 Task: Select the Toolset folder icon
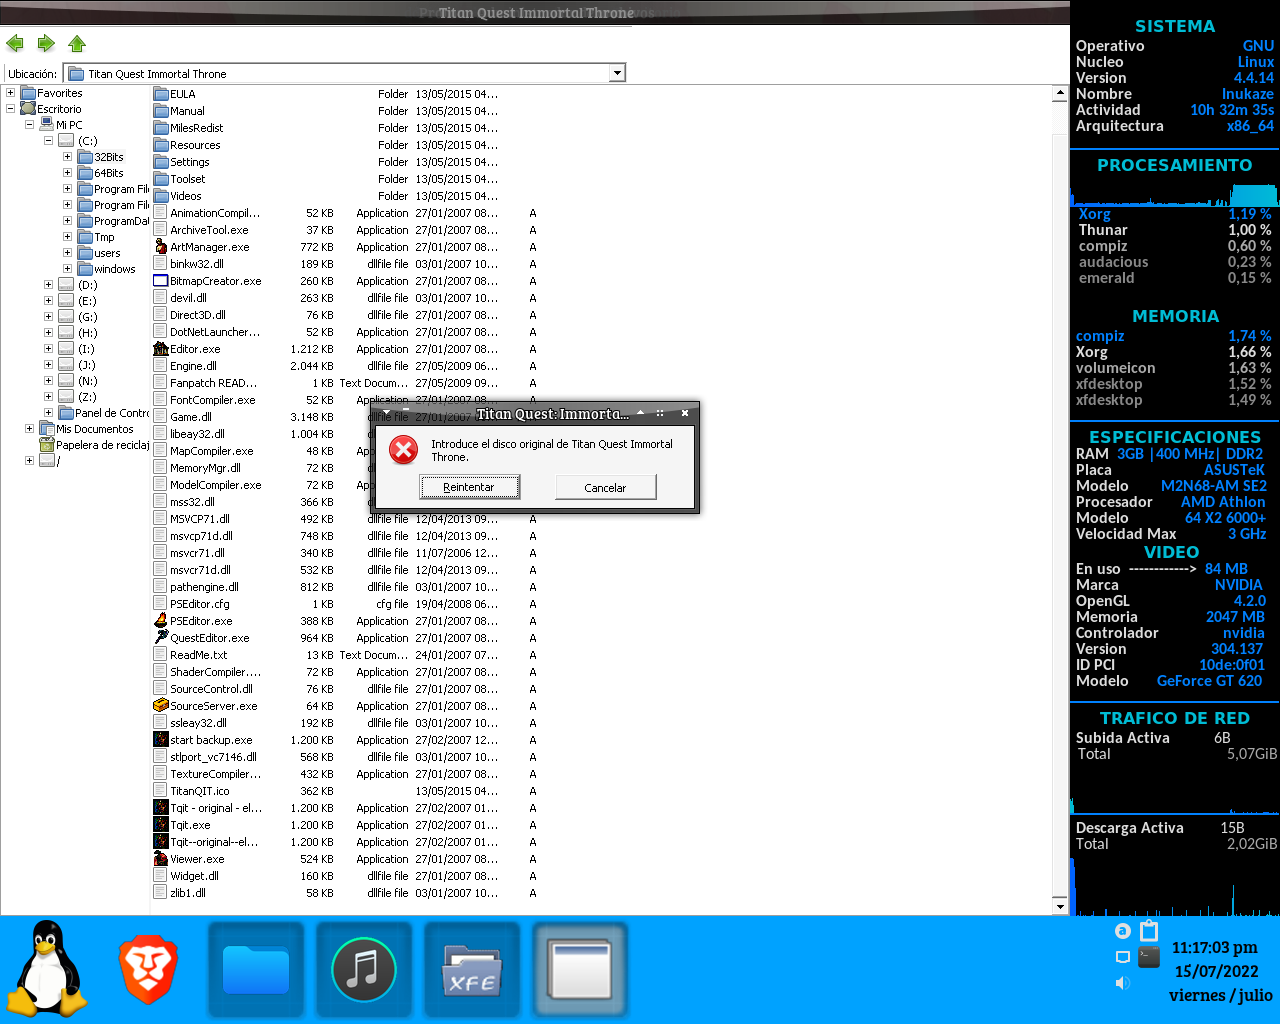(161, 179)
